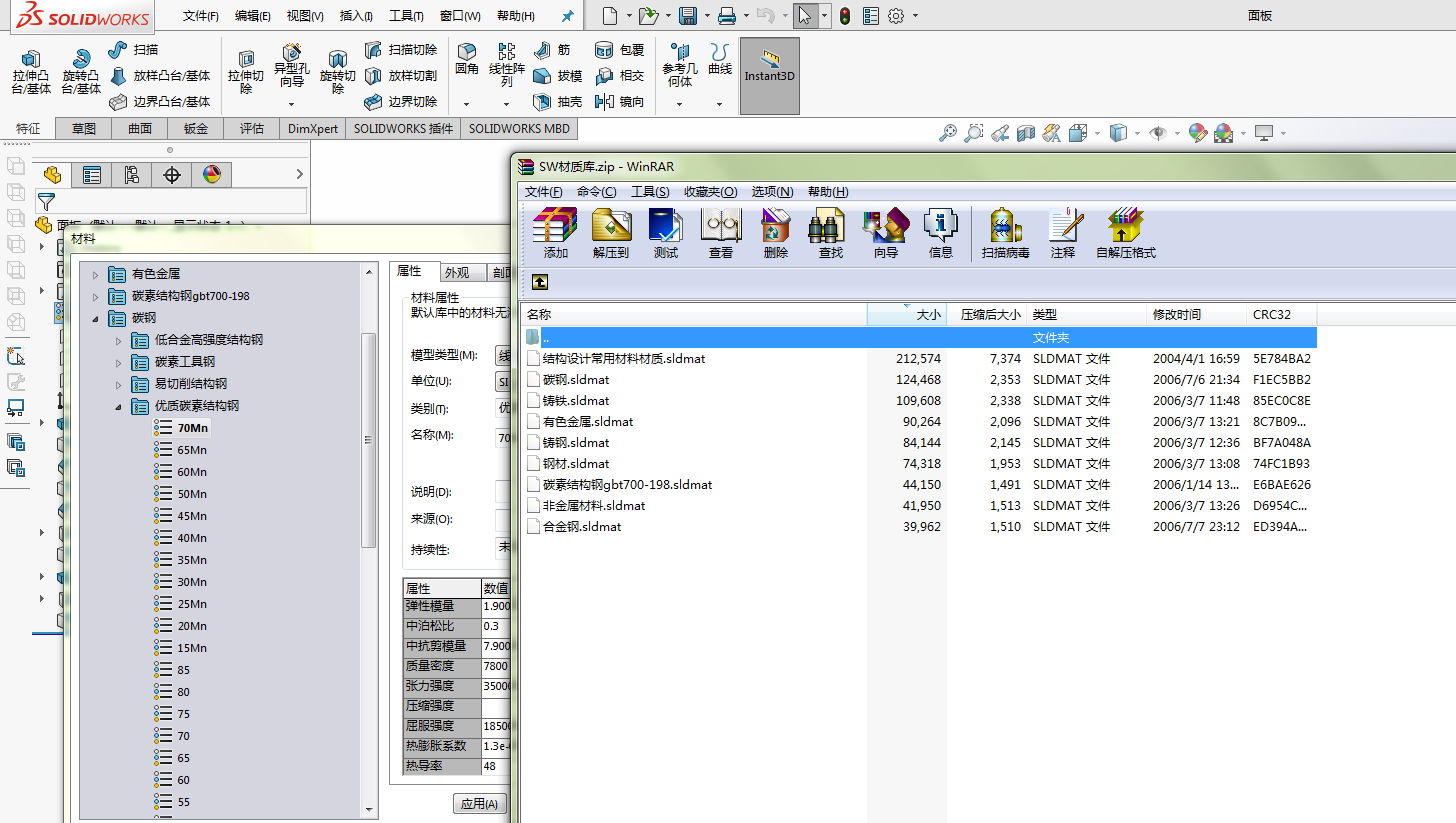
Task: Click WinRAR 自解压格式 SFX icon
Action: click(x=1126, y=234)
